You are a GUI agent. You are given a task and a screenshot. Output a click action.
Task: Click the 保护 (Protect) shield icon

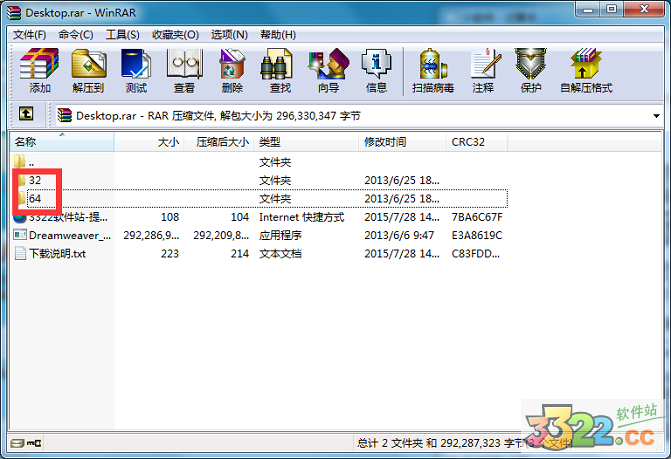coord(531,70)
